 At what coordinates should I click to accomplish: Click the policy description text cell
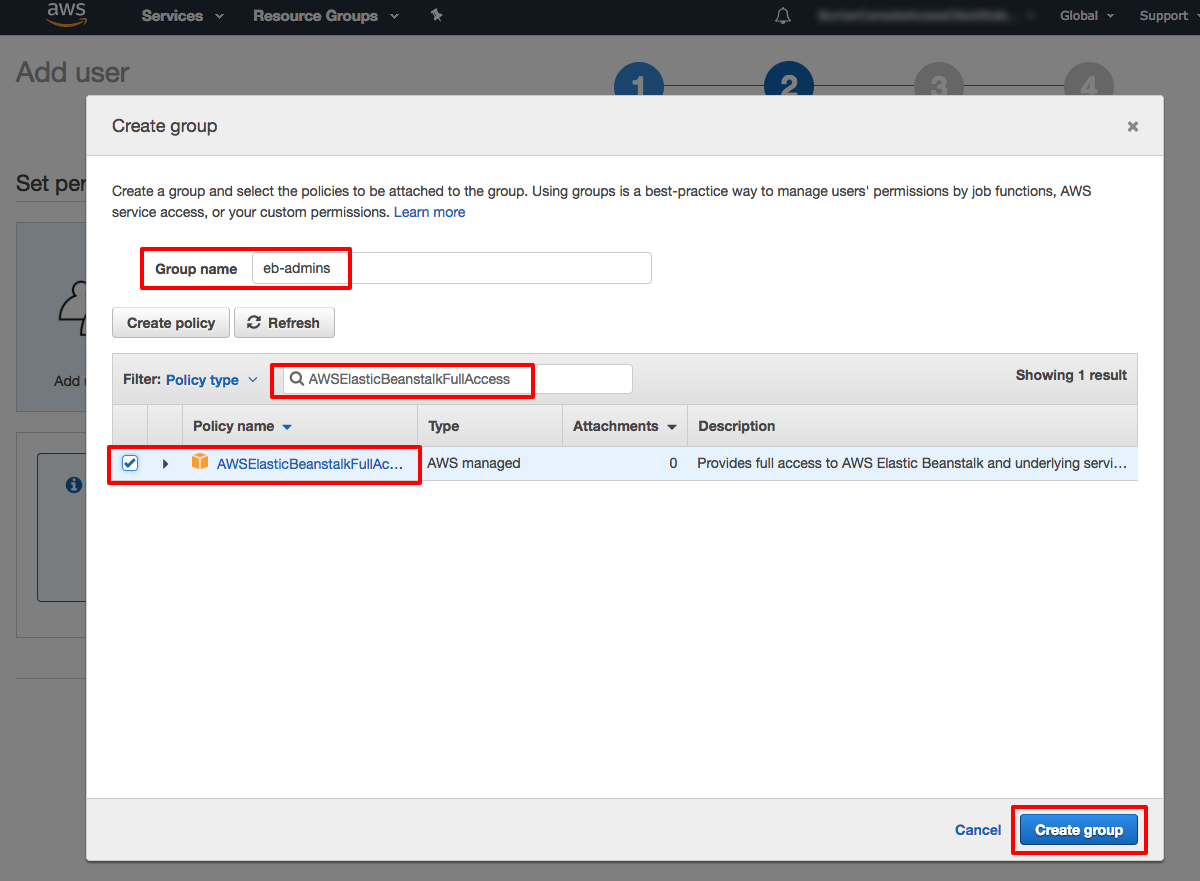click(x=912, y=463)
